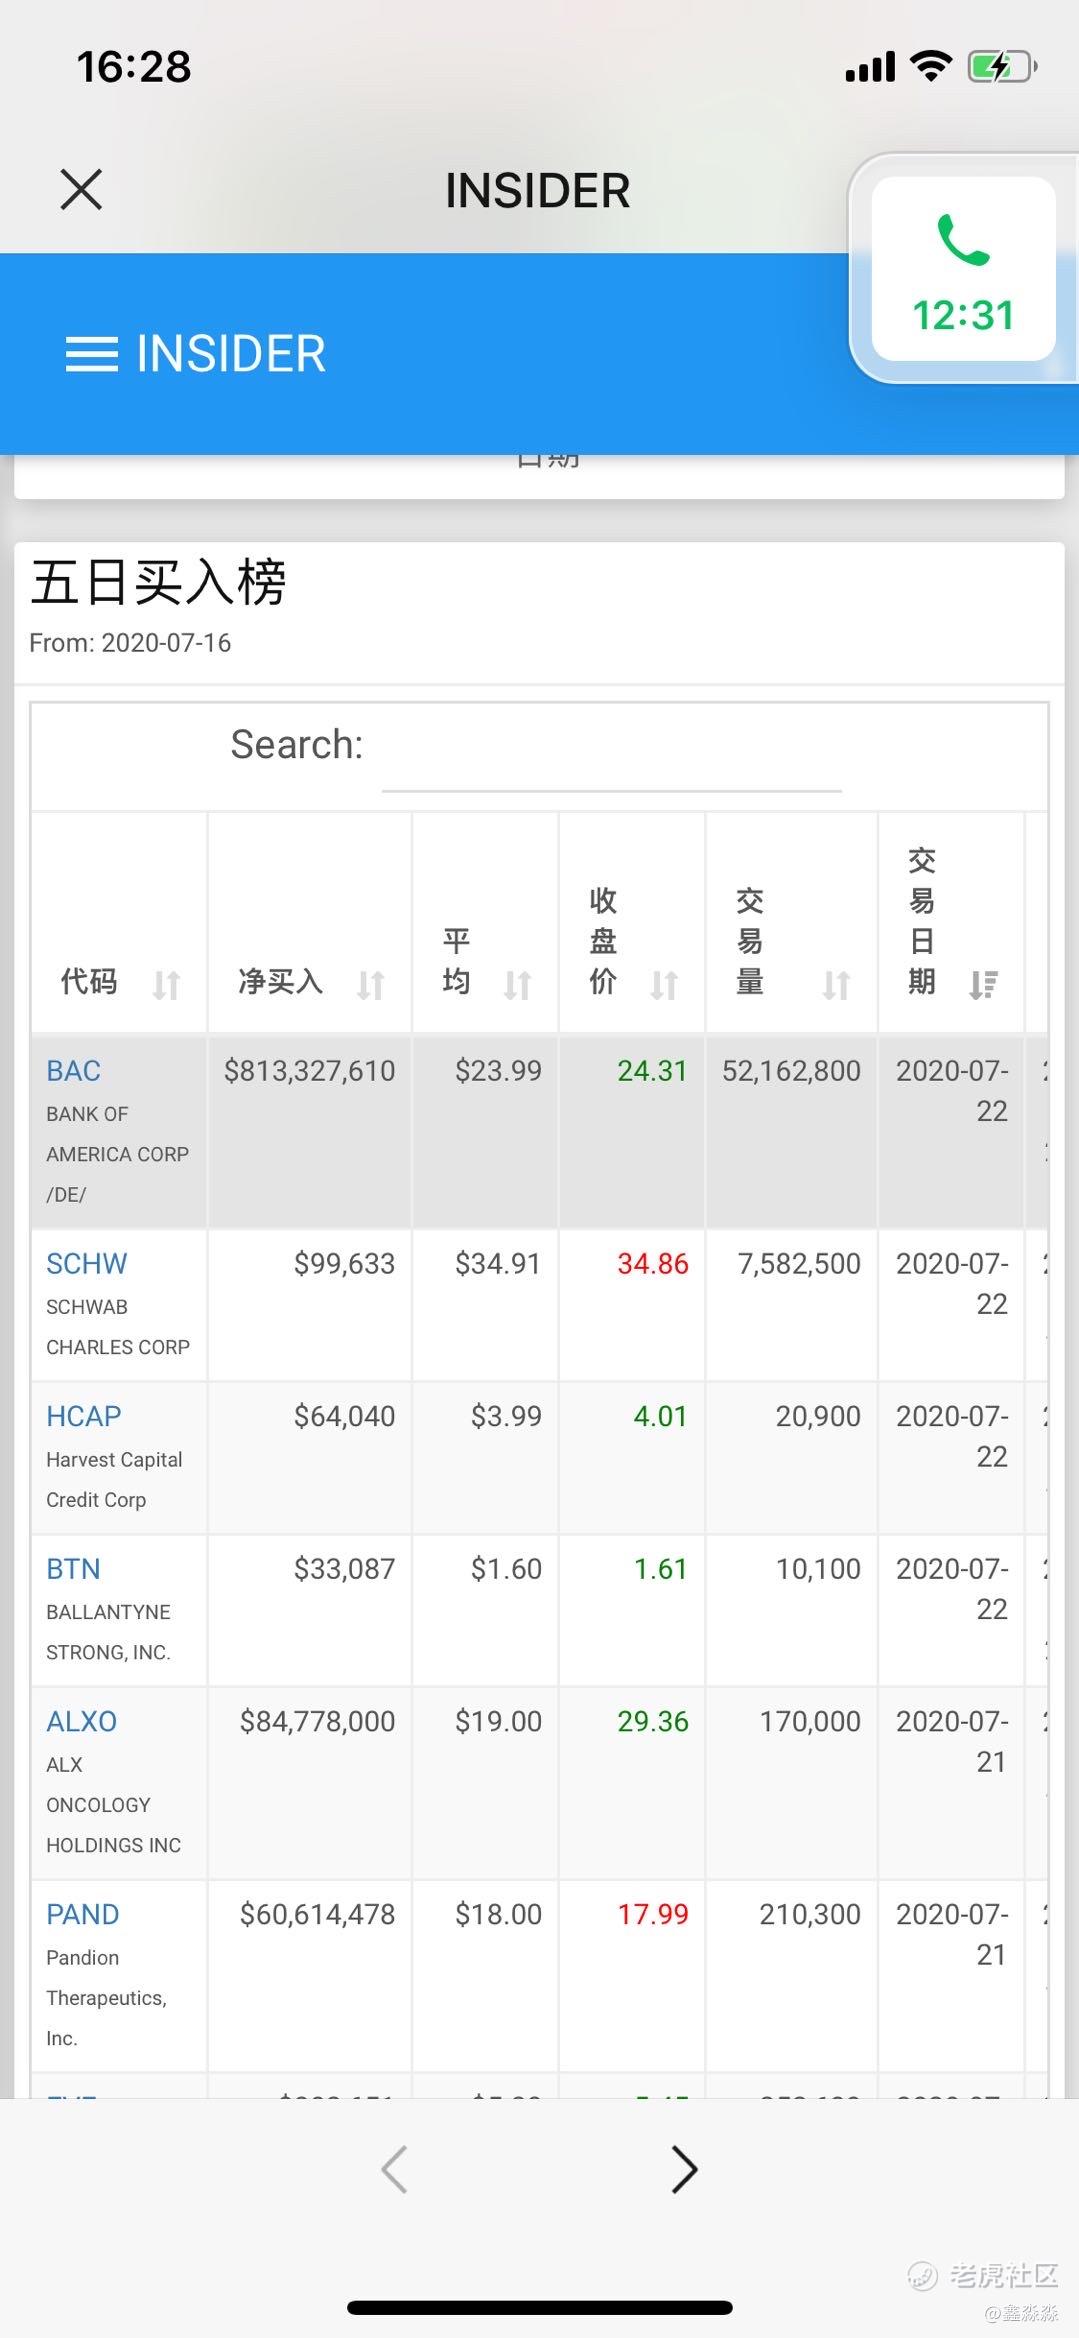
Task: Select the Harvest Capital Credit Corp name
Action: click(x=114, y=1480)
